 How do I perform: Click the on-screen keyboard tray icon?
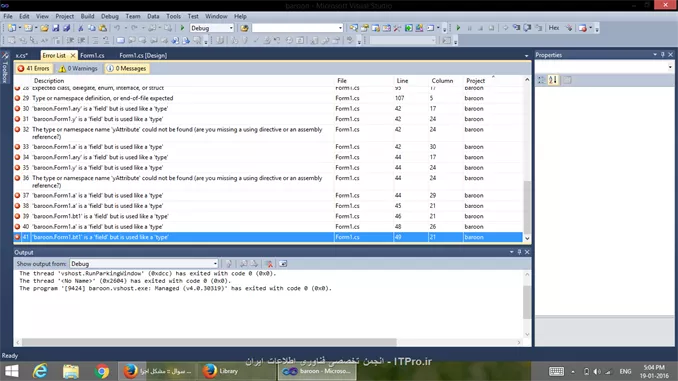[x=556, y=371]
